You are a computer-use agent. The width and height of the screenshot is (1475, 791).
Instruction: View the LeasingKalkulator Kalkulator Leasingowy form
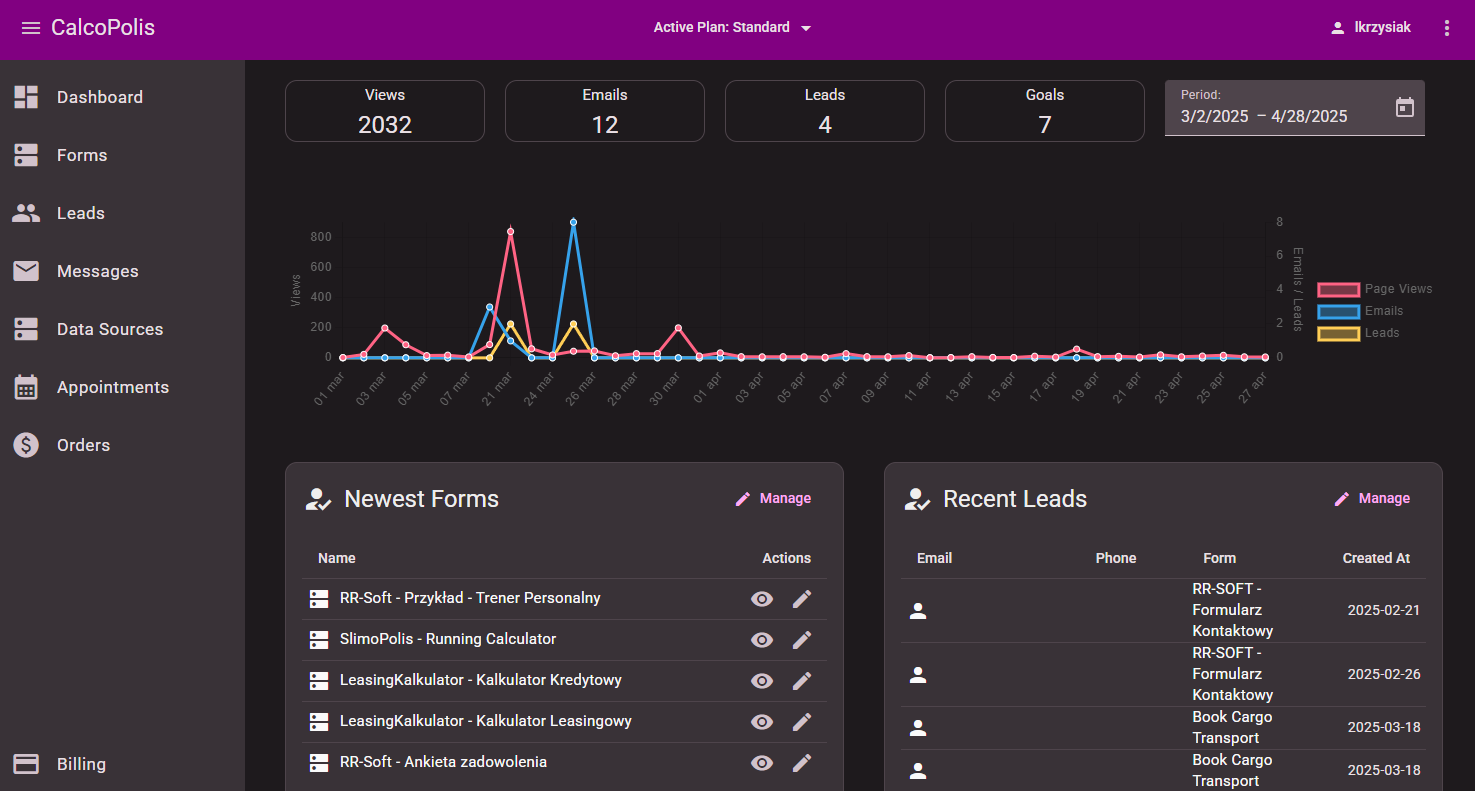pos(762,722)
